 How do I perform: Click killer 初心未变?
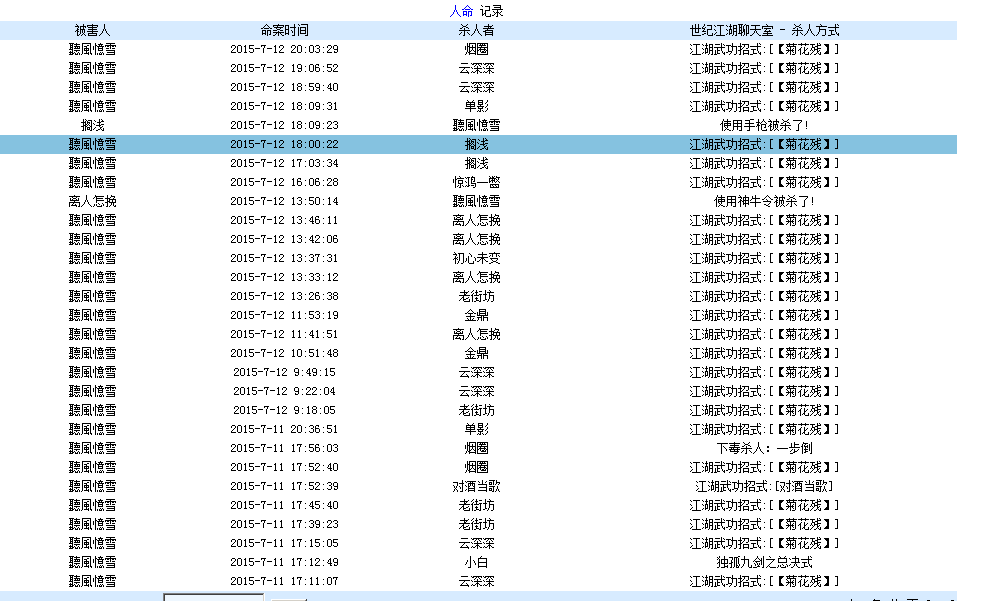click(476, 258)
